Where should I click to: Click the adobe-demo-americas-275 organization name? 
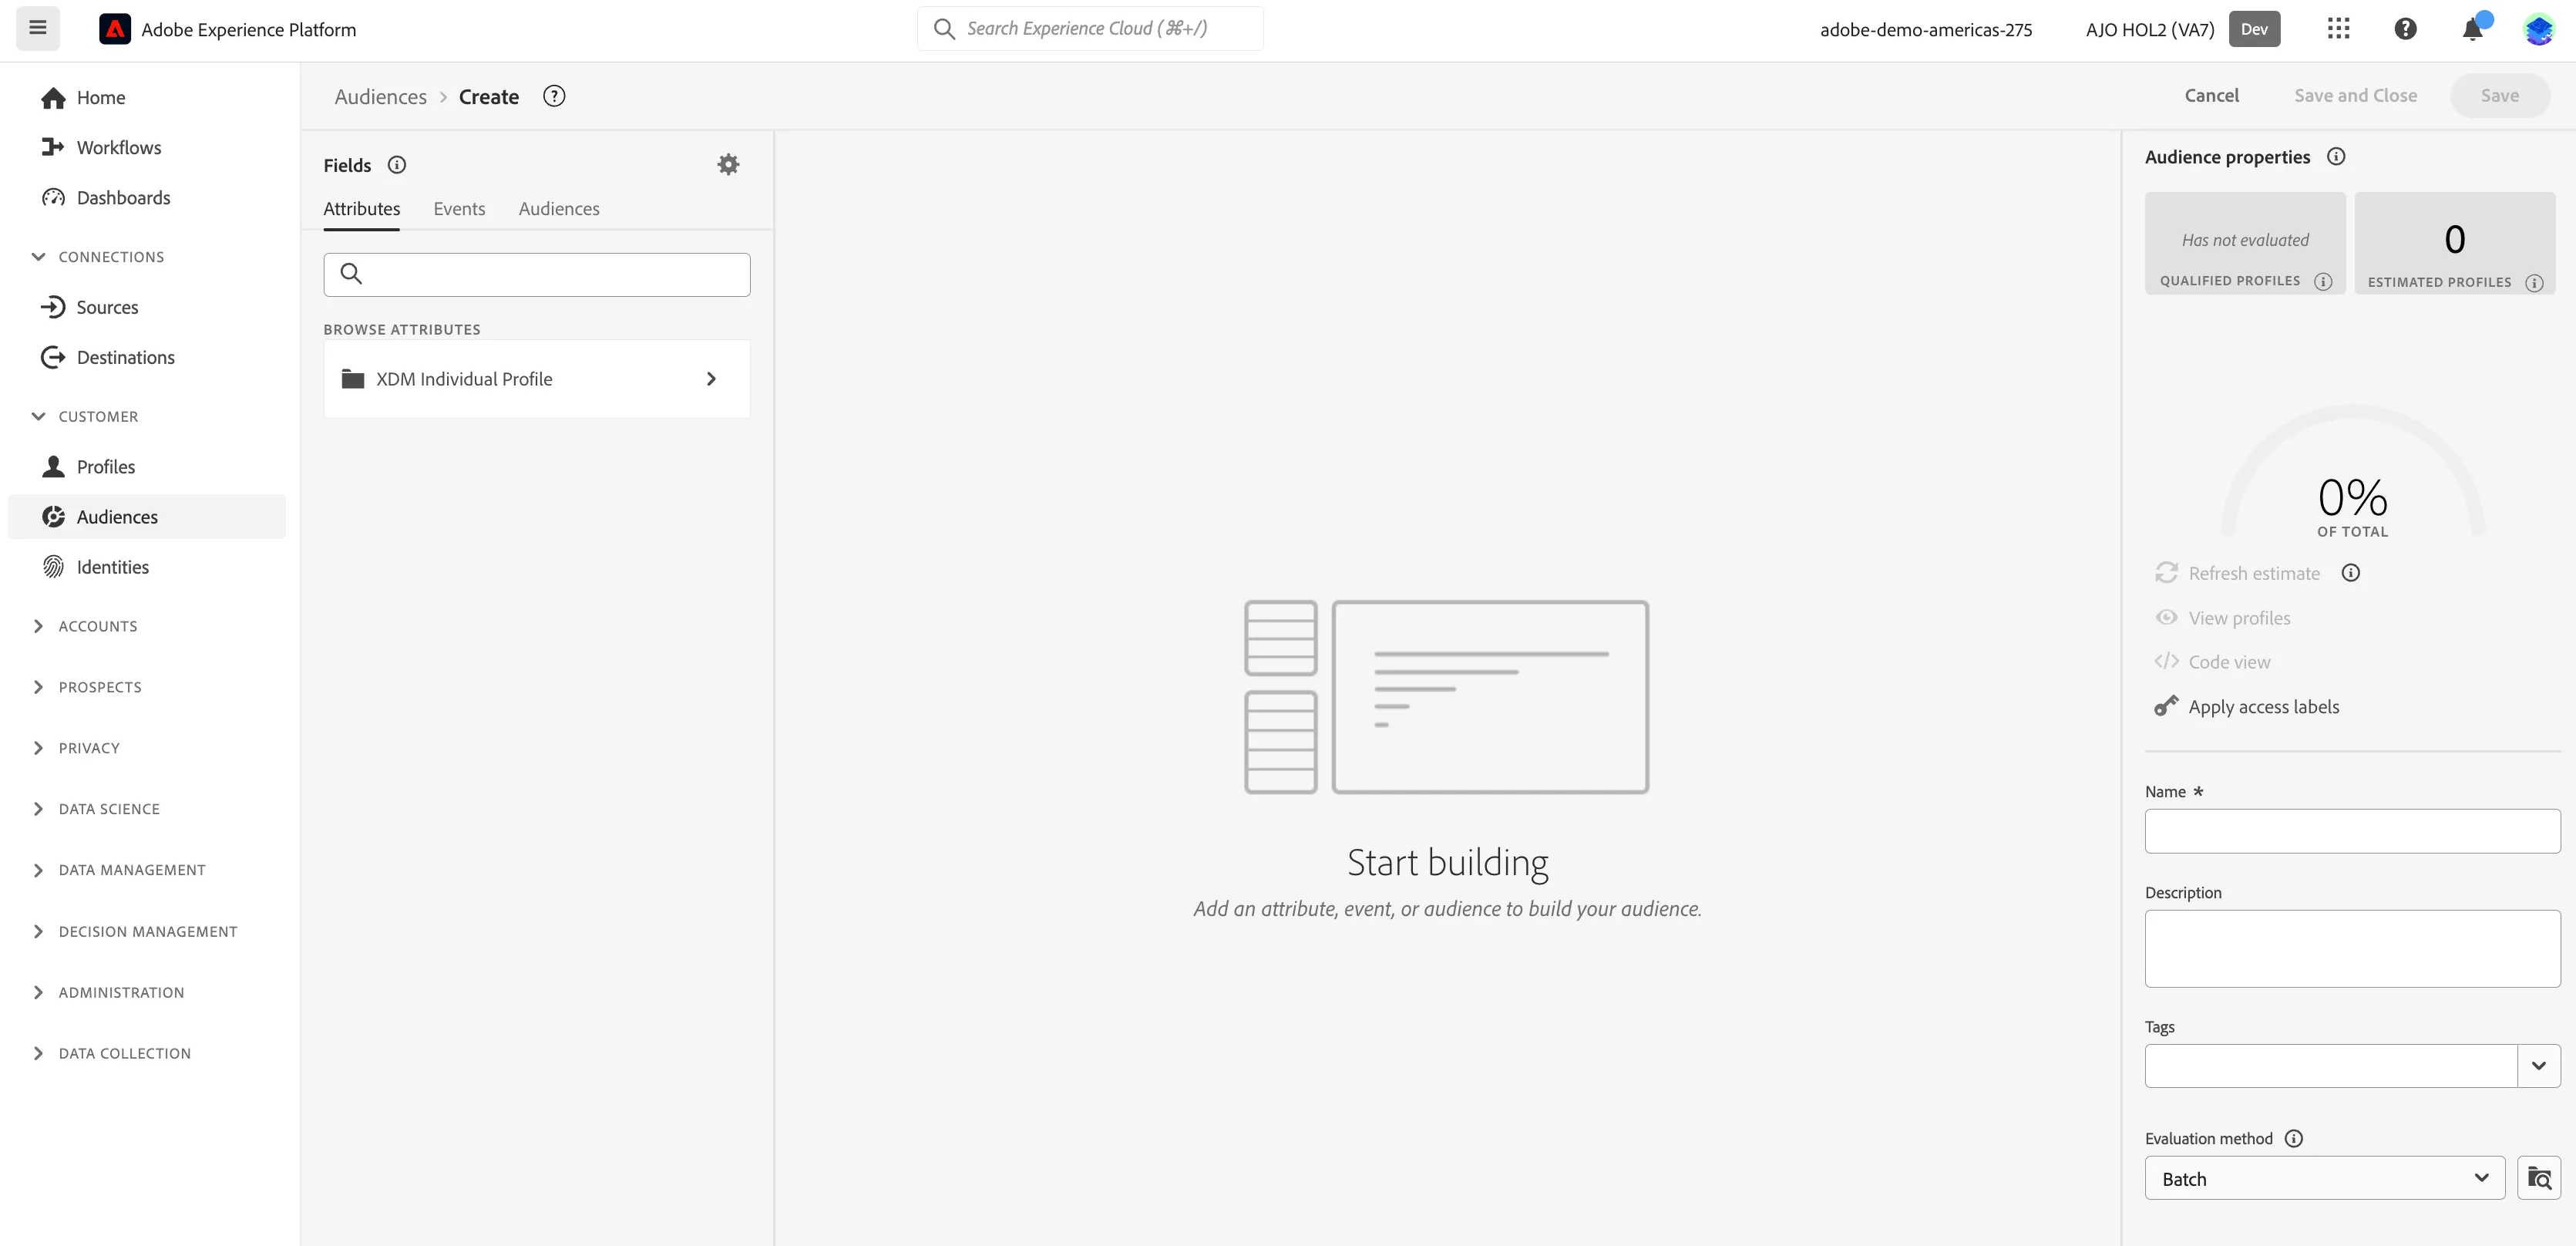(1926, 30)
